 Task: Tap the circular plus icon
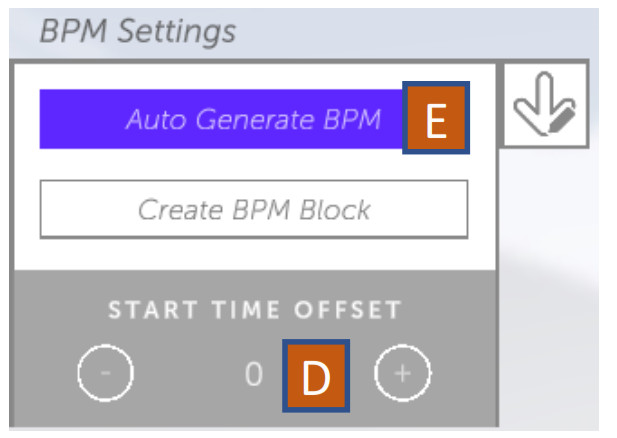click(402, 372)
